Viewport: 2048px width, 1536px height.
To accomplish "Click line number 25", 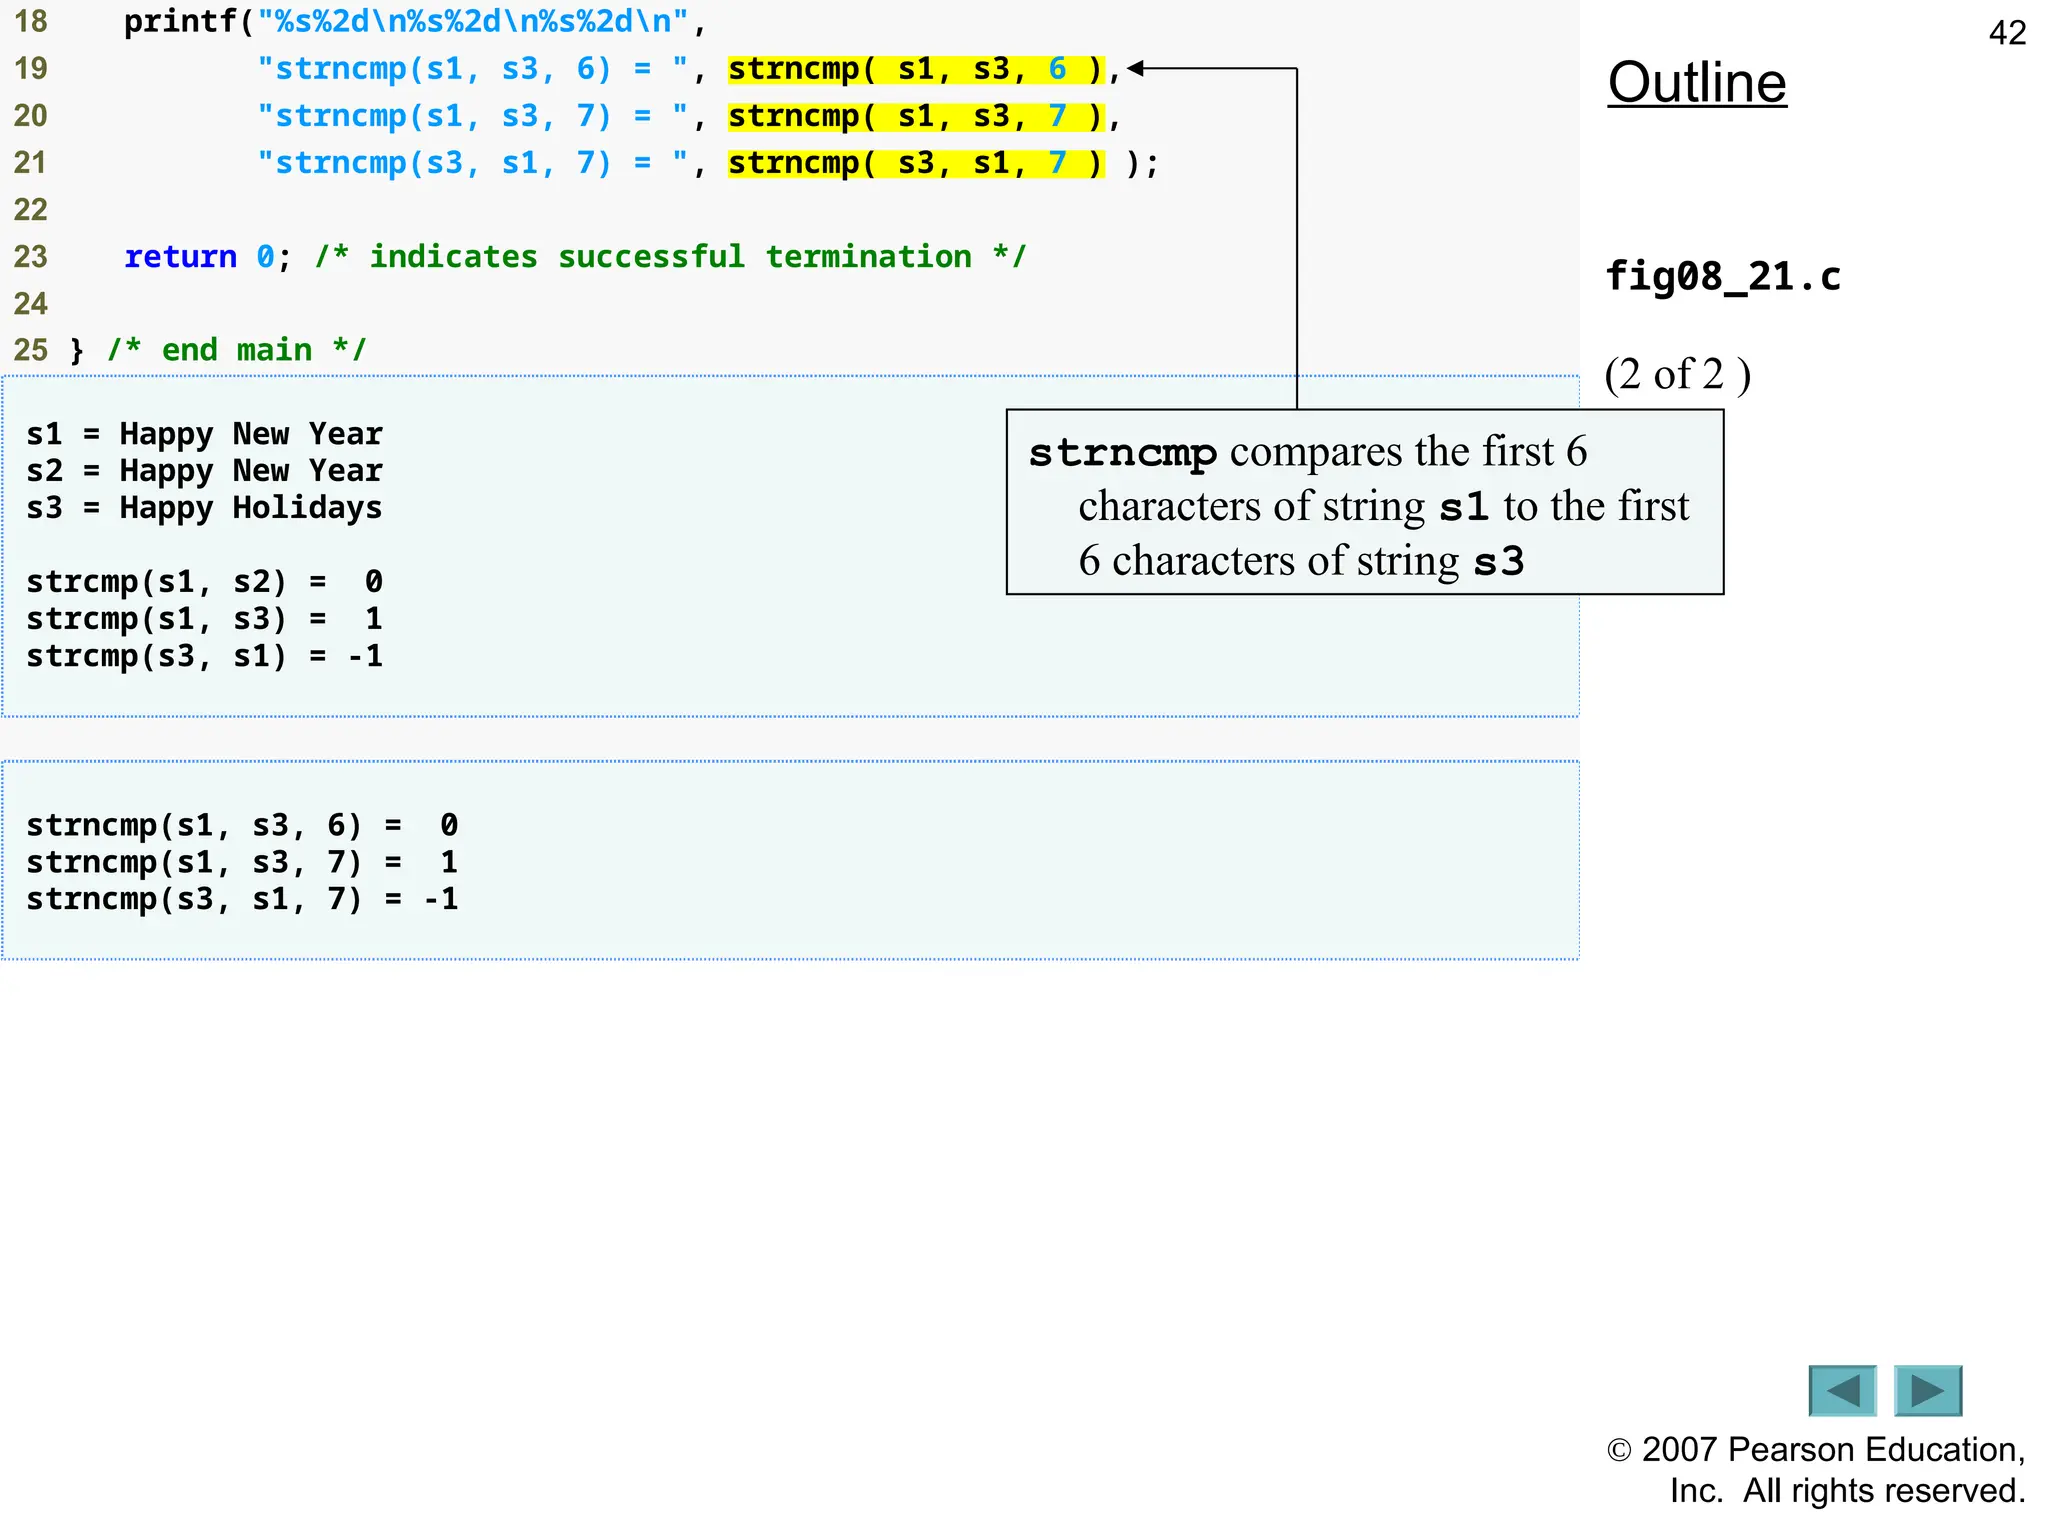I will (30, 350).
